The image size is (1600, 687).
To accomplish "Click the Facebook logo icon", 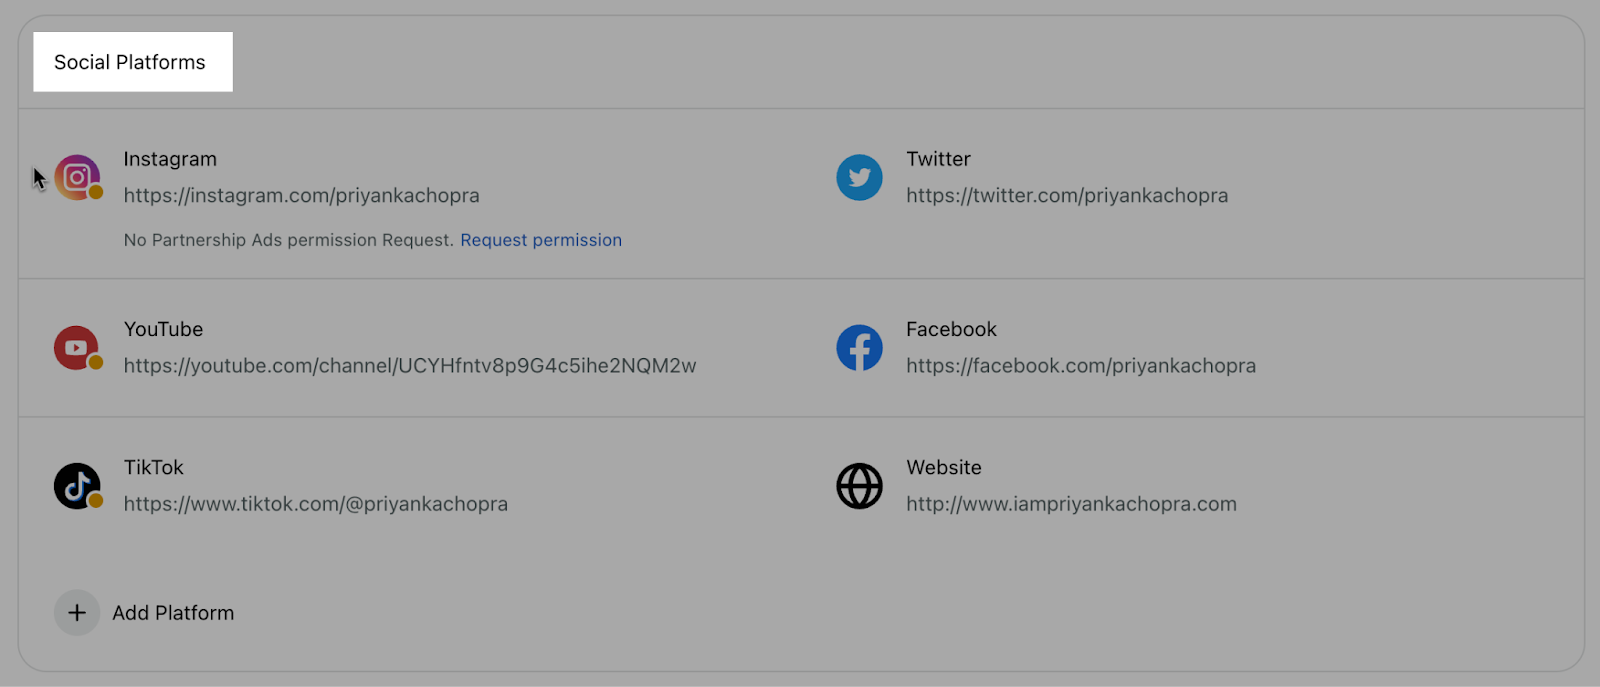I will point(859,348).
